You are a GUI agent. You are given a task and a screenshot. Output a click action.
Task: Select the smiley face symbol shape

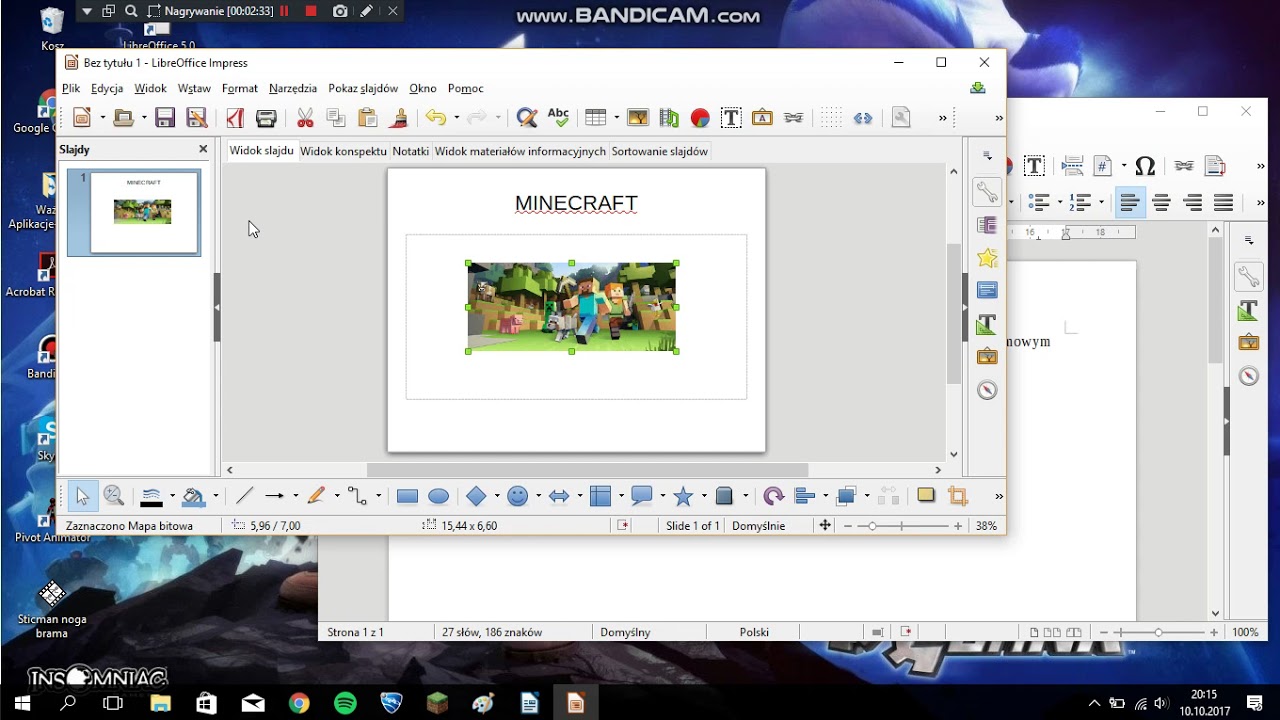[x=517, y=496]
